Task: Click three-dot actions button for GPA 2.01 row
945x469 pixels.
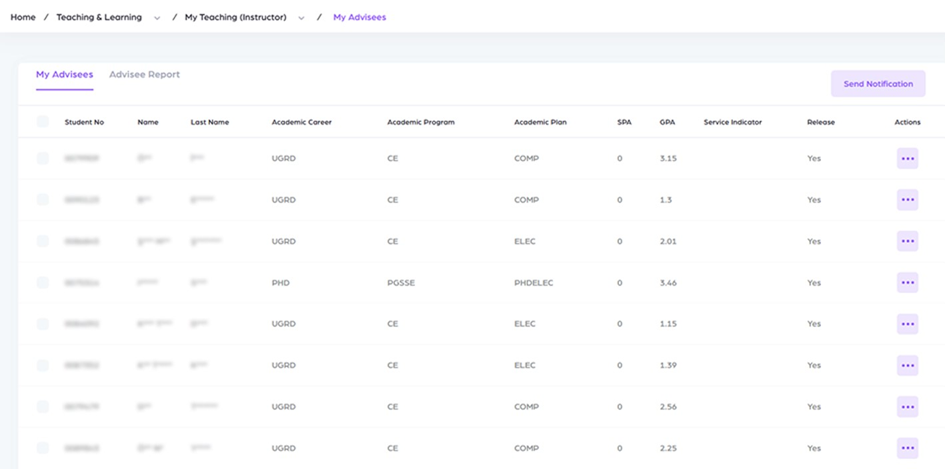Action: pos(907,241)
